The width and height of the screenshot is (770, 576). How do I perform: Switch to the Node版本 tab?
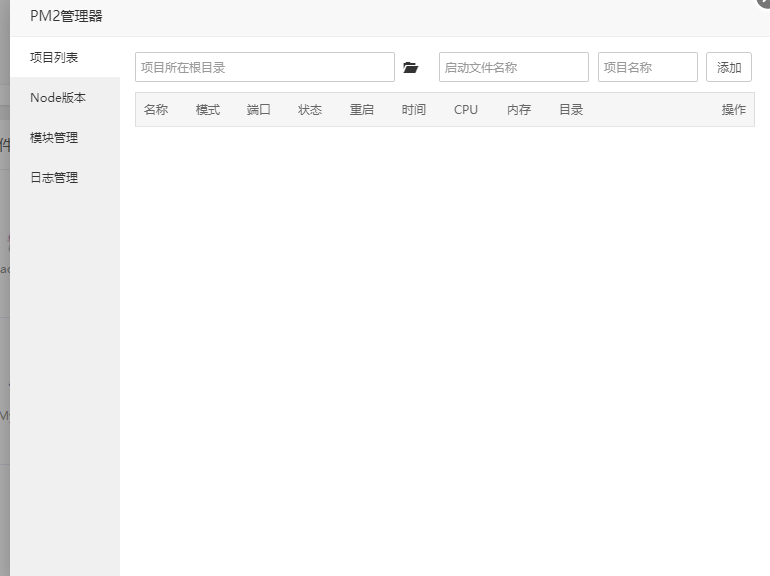pyautogui.click(x=65, y=98)
